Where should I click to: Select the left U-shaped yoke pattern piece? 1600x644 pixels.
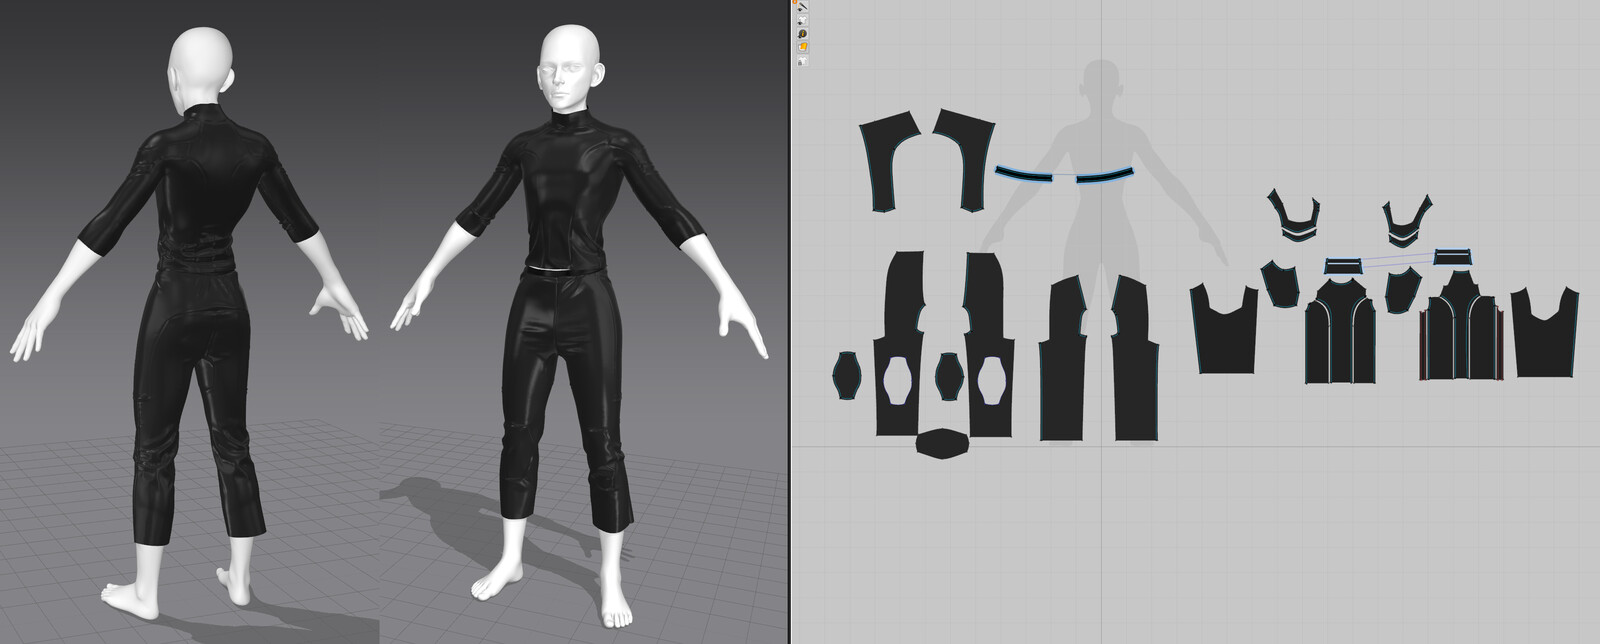click(1296, 216)
